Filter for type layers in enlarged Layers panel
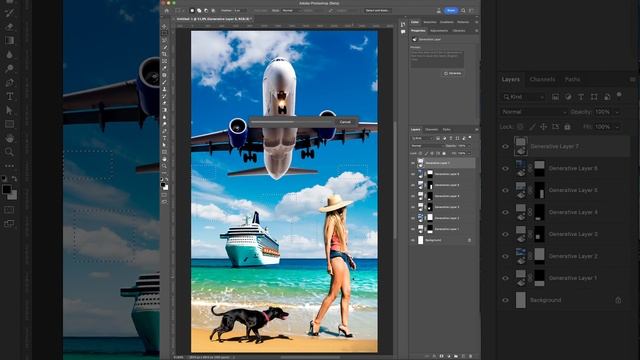The height and width of the screenshot is (360, 640). point(581,97)
